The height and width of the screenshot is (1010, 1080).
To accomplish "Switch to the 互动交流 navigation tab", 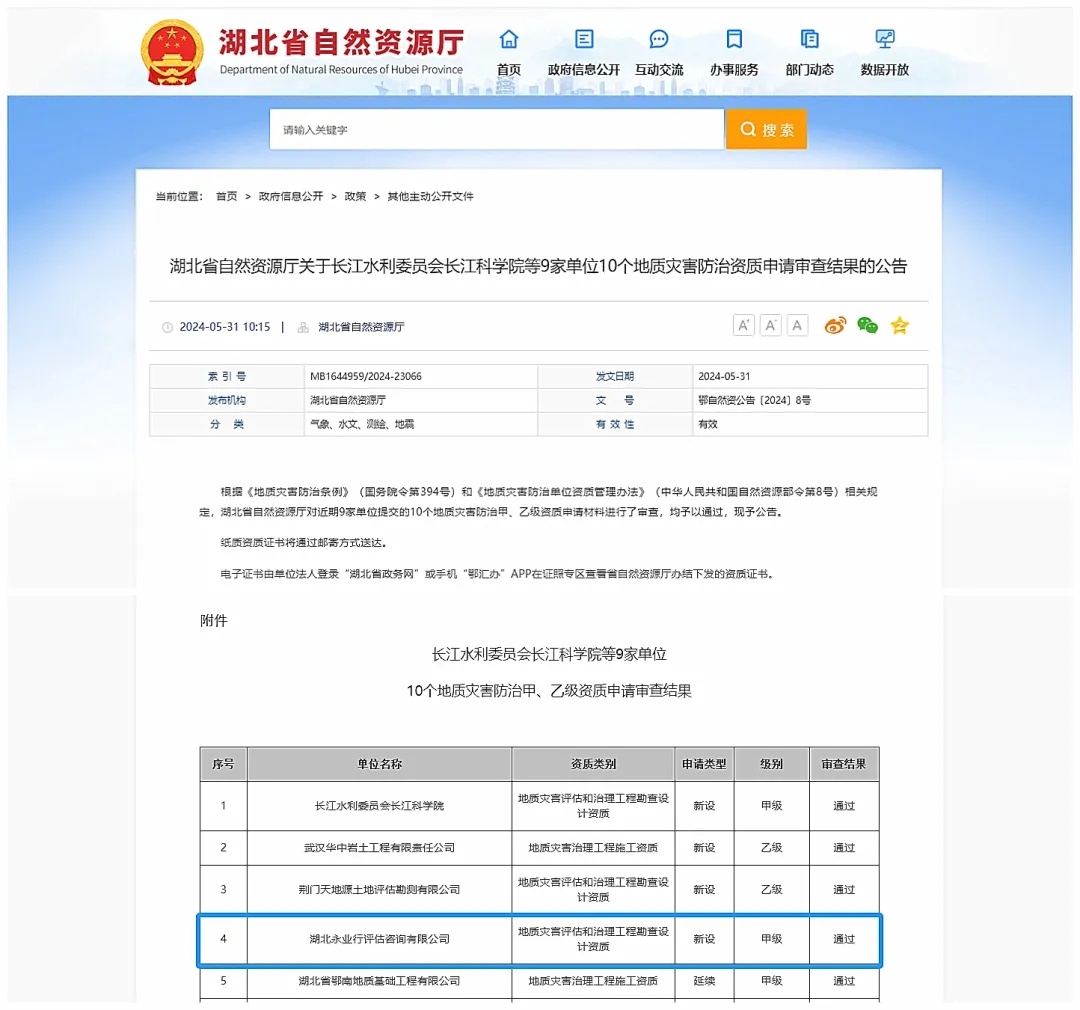I will pyautogui.click(x=658, y=70).
